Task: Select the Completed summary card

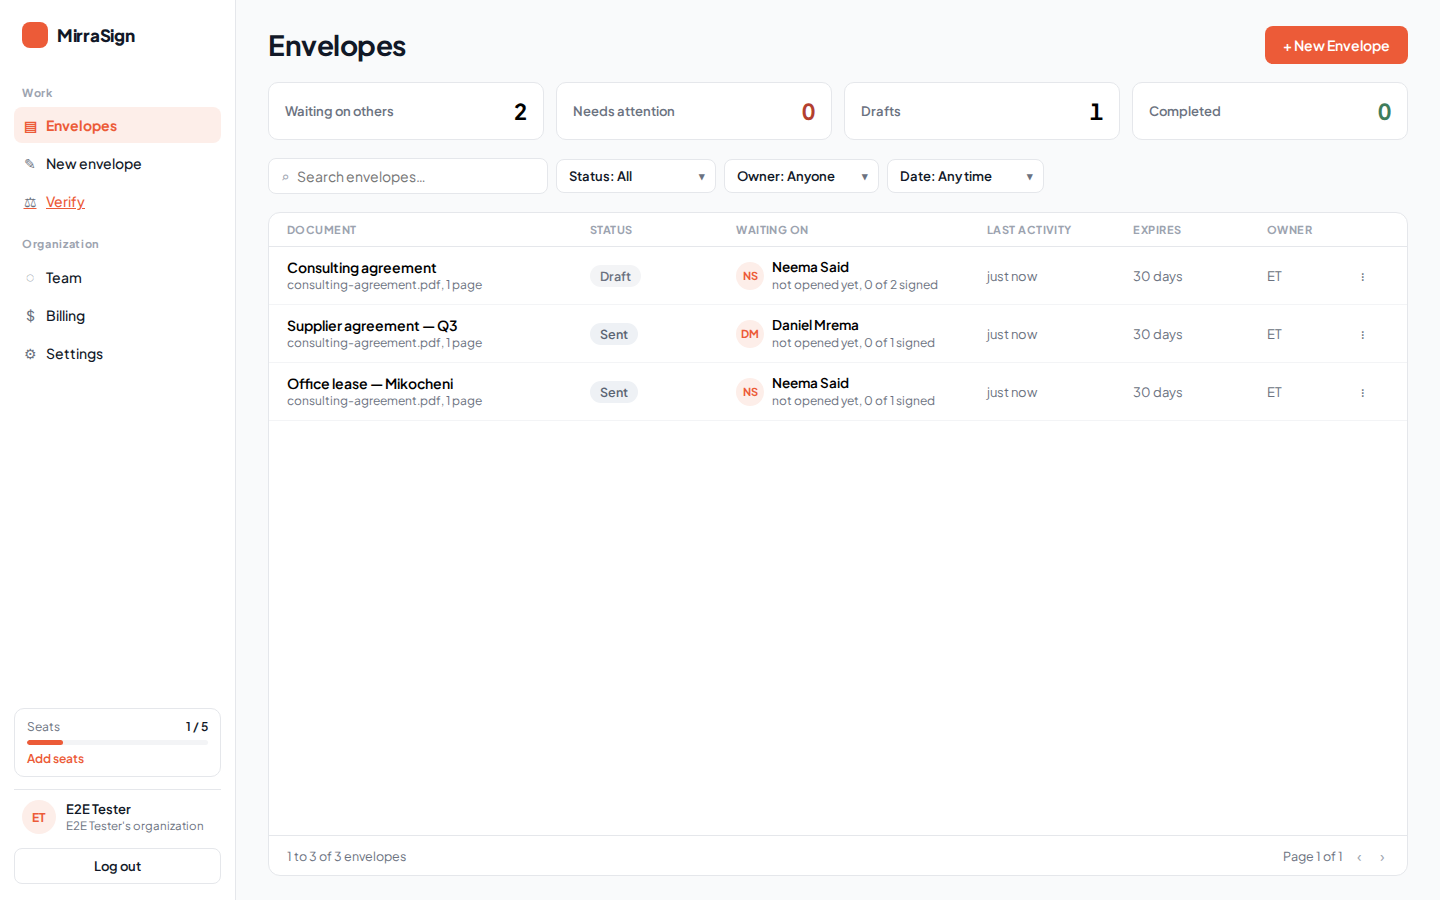Action: coord(1270,111)
